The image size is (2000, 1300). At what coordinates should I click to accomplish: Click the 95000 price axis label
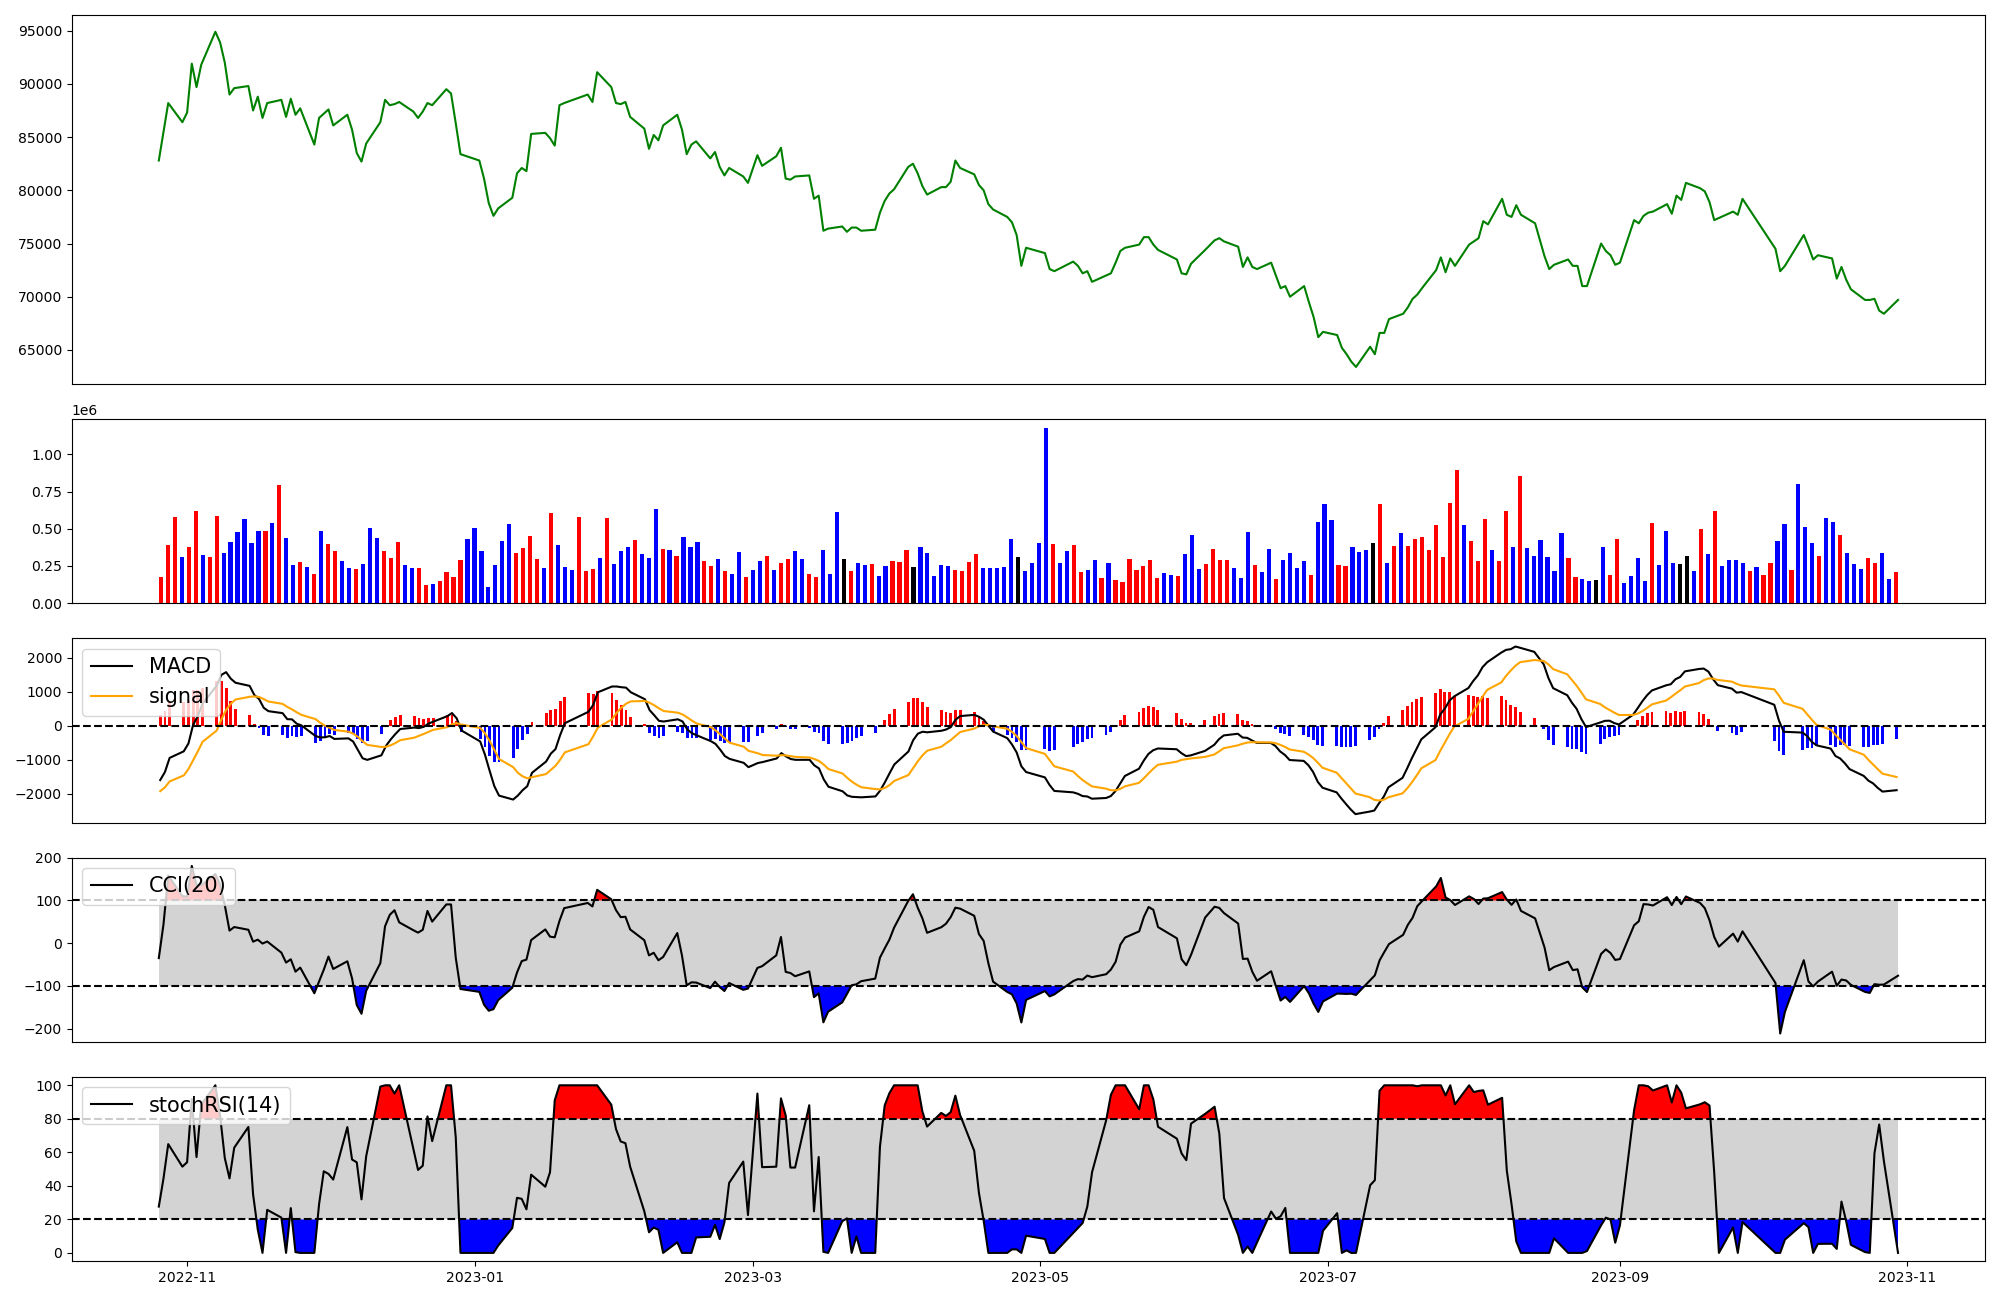[41, 31]
